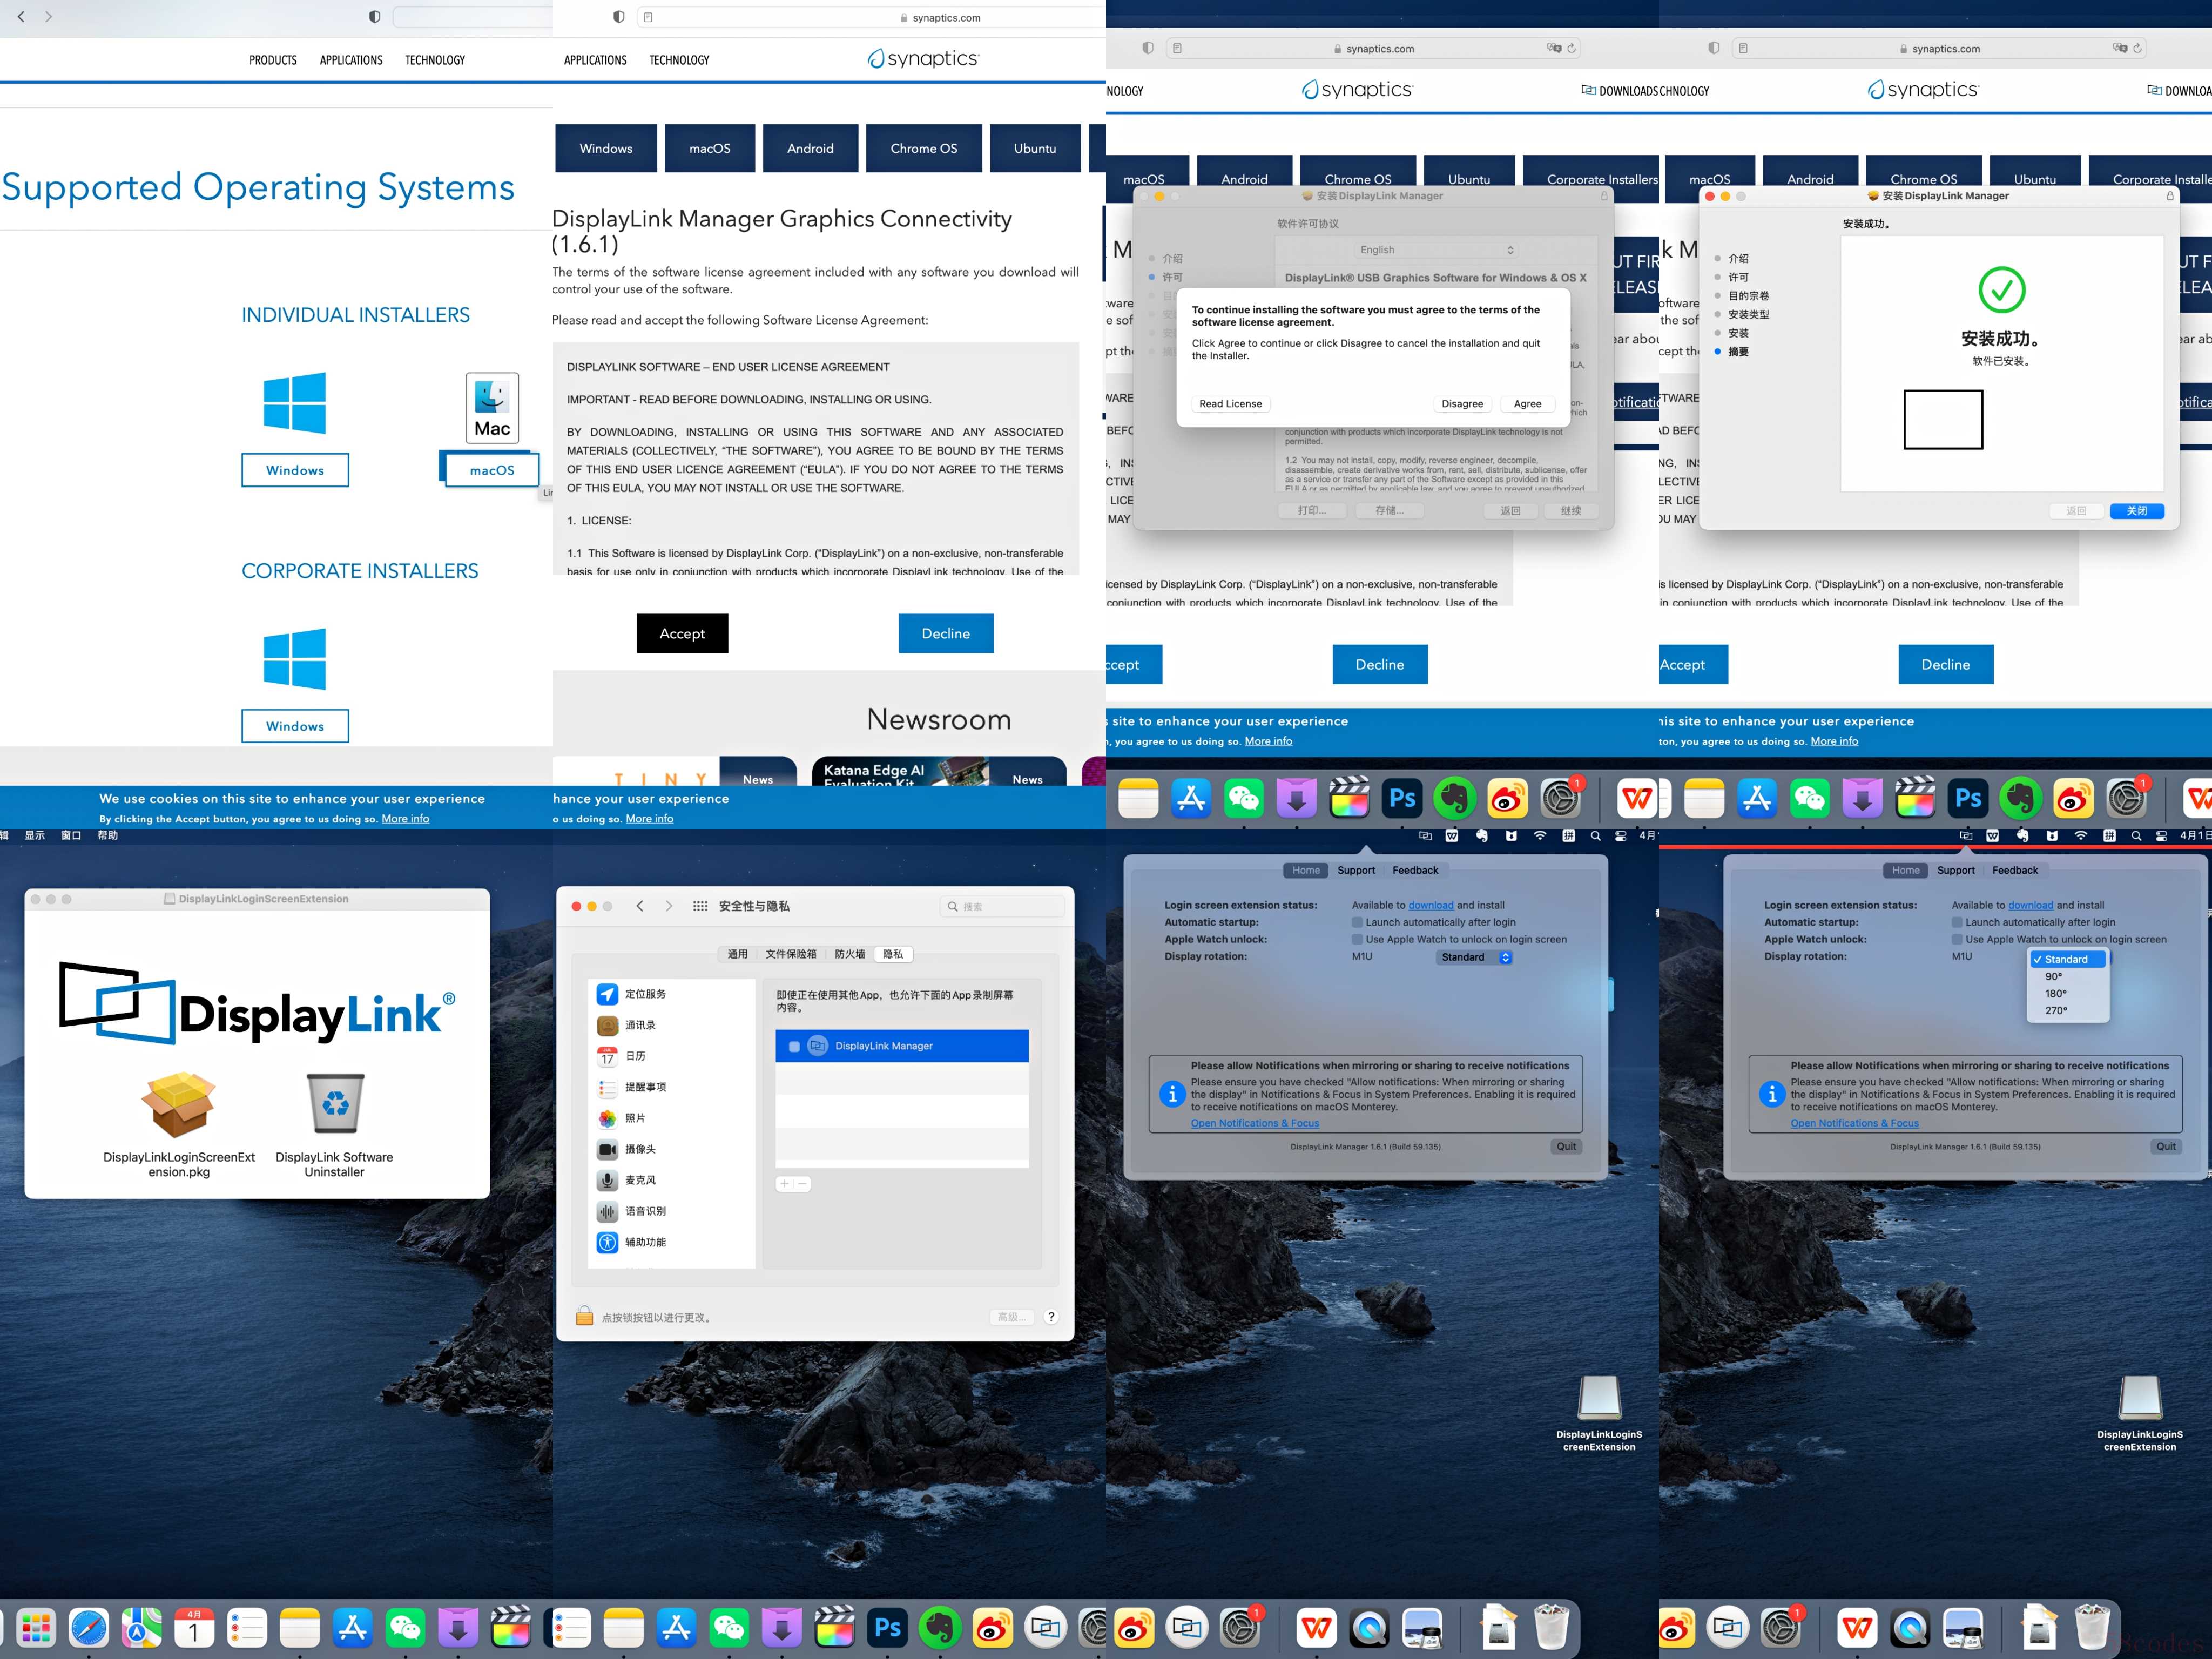Switch to 文件保险箱 tab
Screen dimensions: 2212x1659
click(x=791, y=954)
